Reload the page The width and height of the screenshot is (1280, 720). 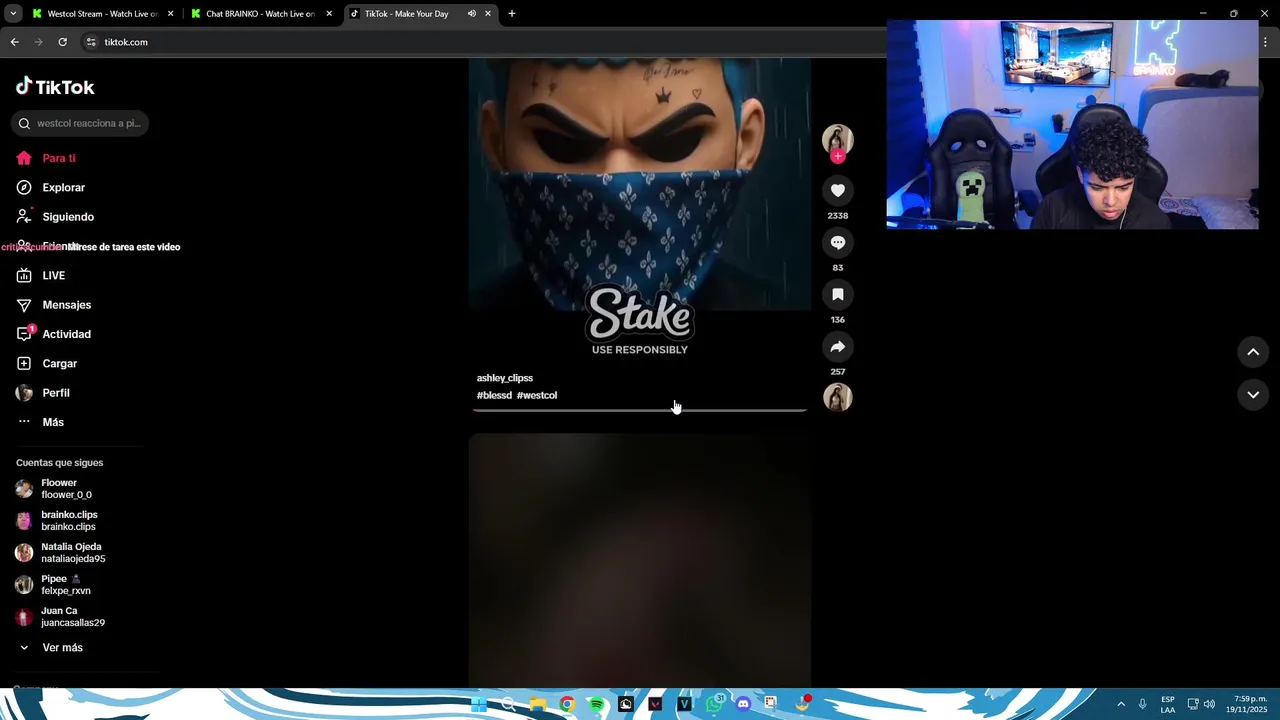pyautogui.click(x=62, y=42)
